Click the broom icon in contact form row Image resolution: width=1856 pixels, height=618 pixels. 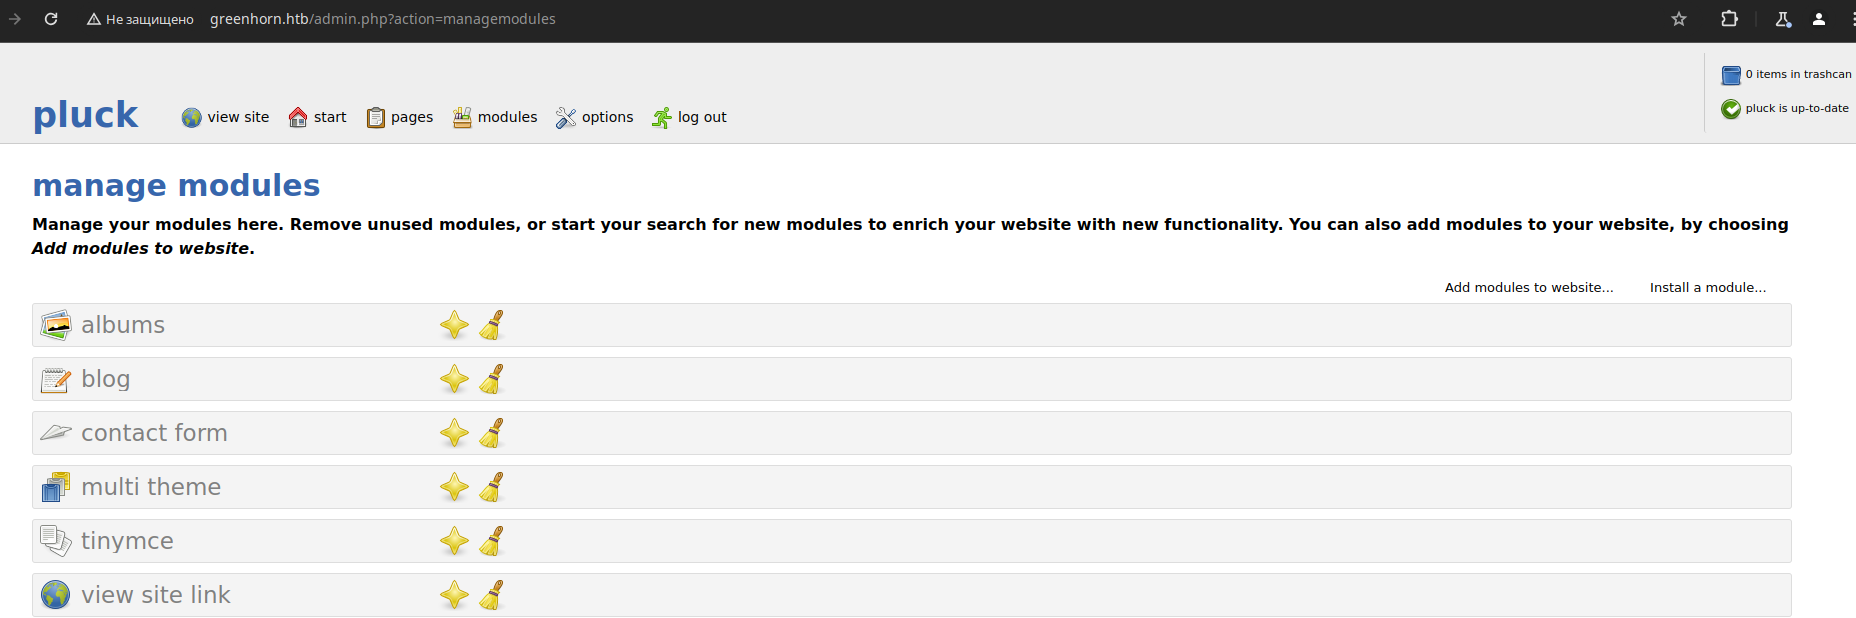click(491, 433)
